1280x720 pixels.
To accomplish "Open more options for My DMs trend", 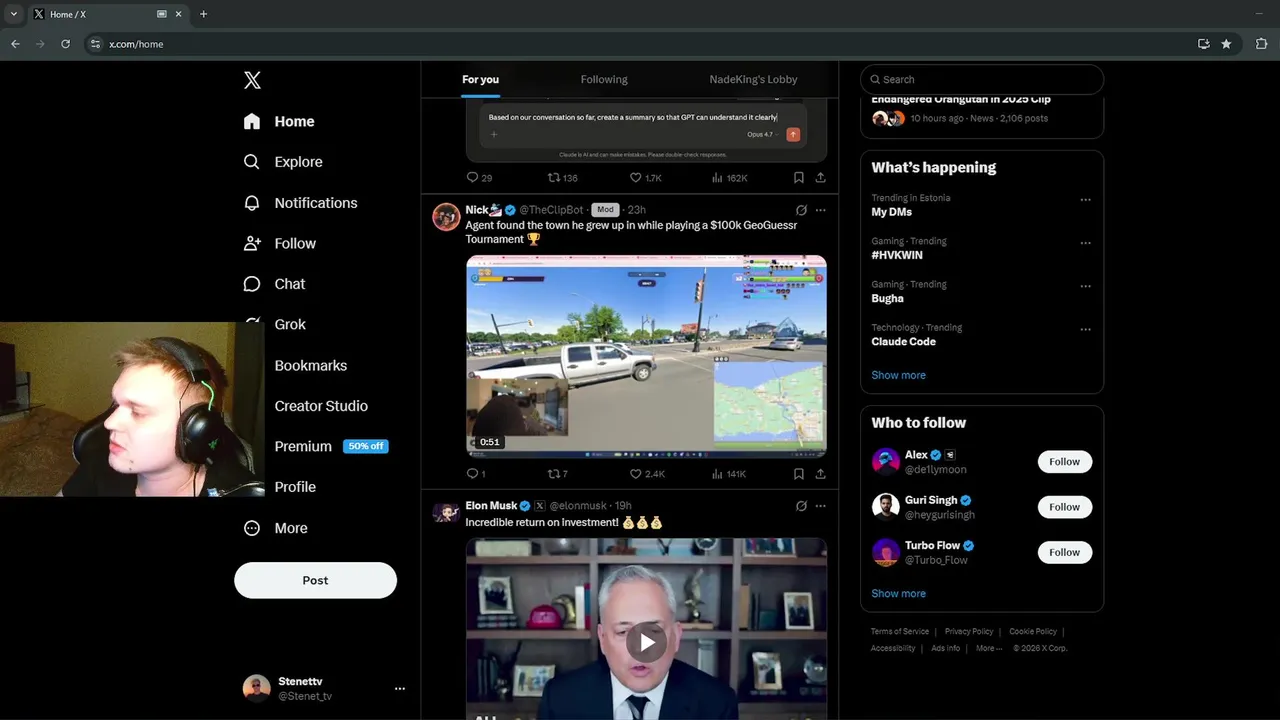I will pyautogui.click(x=1085, y=200).
